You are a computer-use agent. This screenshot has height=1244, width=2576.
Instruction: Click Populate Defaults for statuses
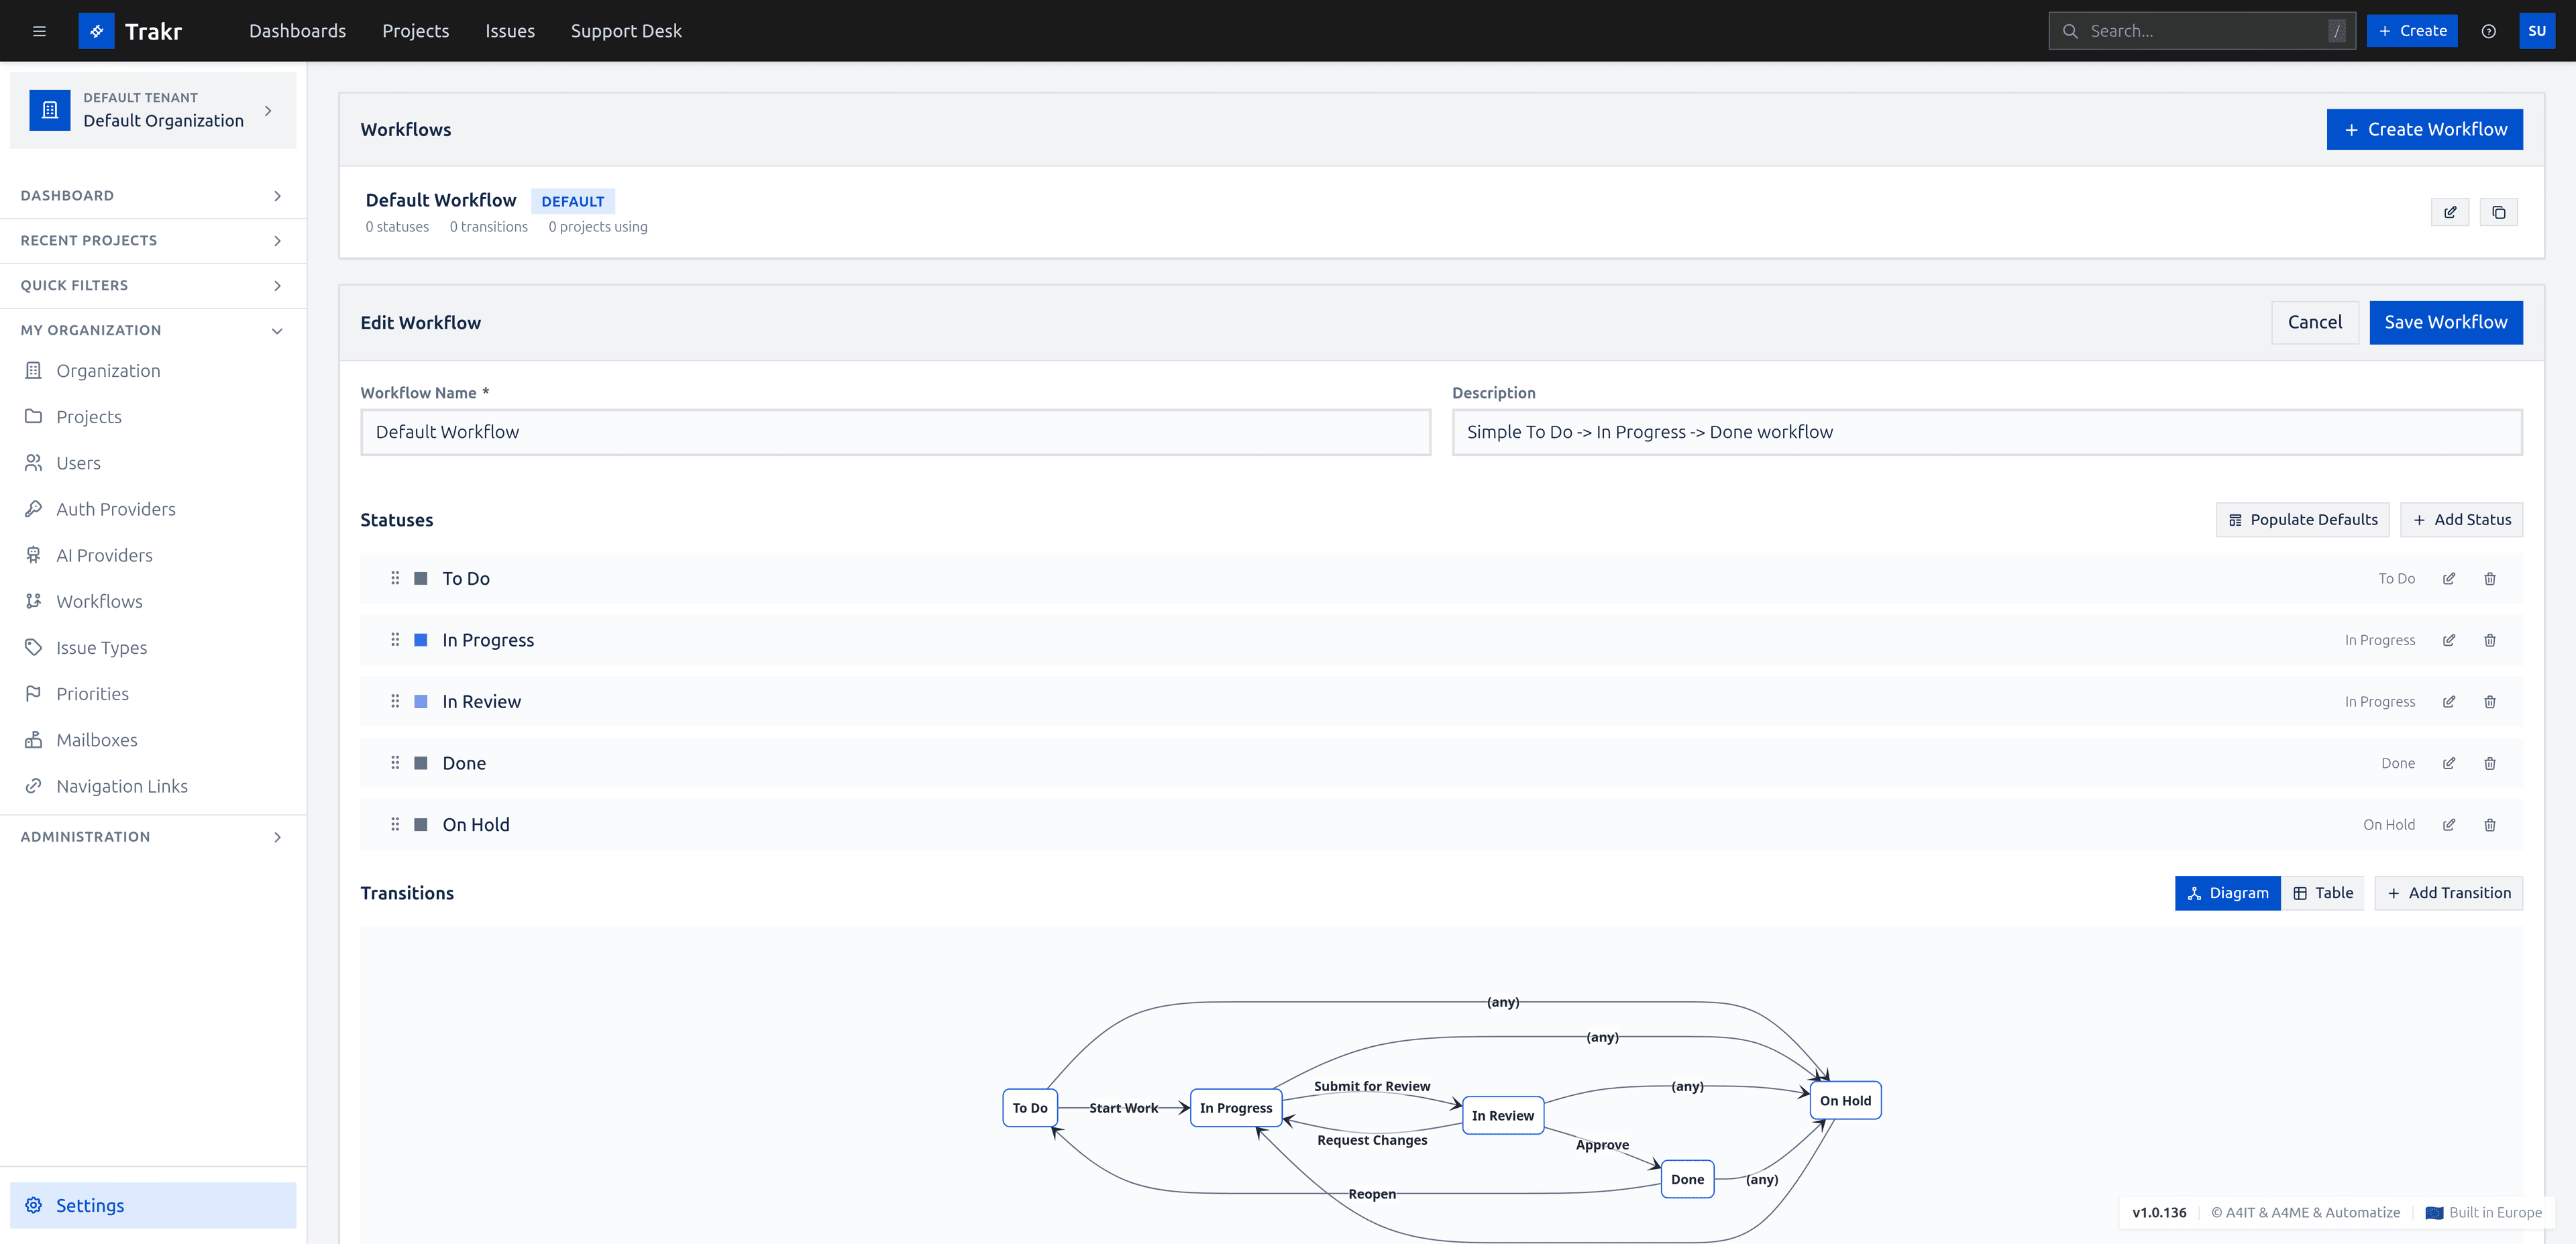pos(2302,519)
